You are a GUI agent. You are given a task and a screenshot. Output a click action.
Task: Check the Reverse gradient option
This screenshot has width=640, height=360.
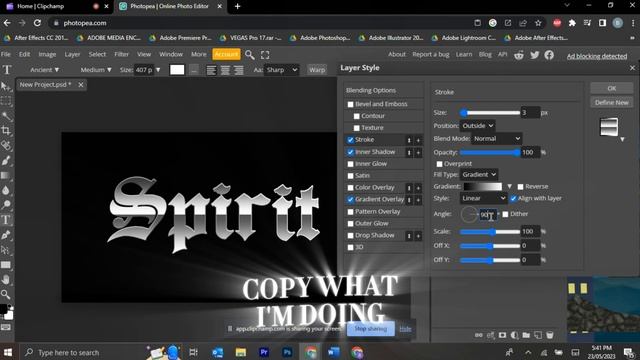(520, 187)
